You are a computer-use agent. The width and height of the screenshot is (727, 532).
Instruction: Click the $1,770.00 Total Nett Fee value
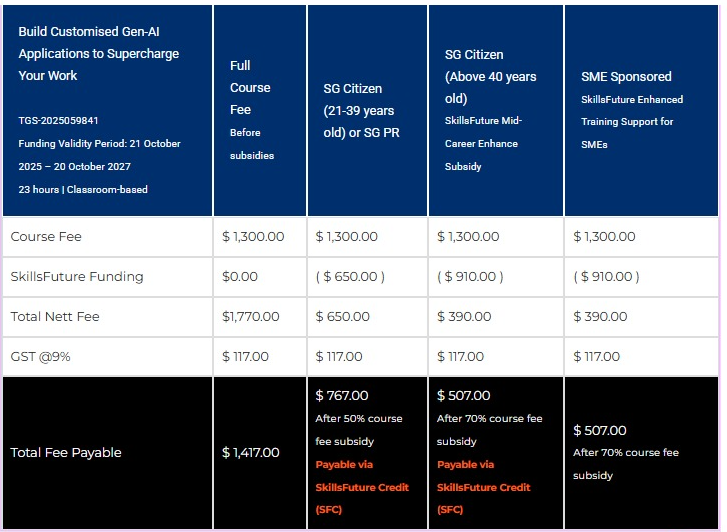253,317
